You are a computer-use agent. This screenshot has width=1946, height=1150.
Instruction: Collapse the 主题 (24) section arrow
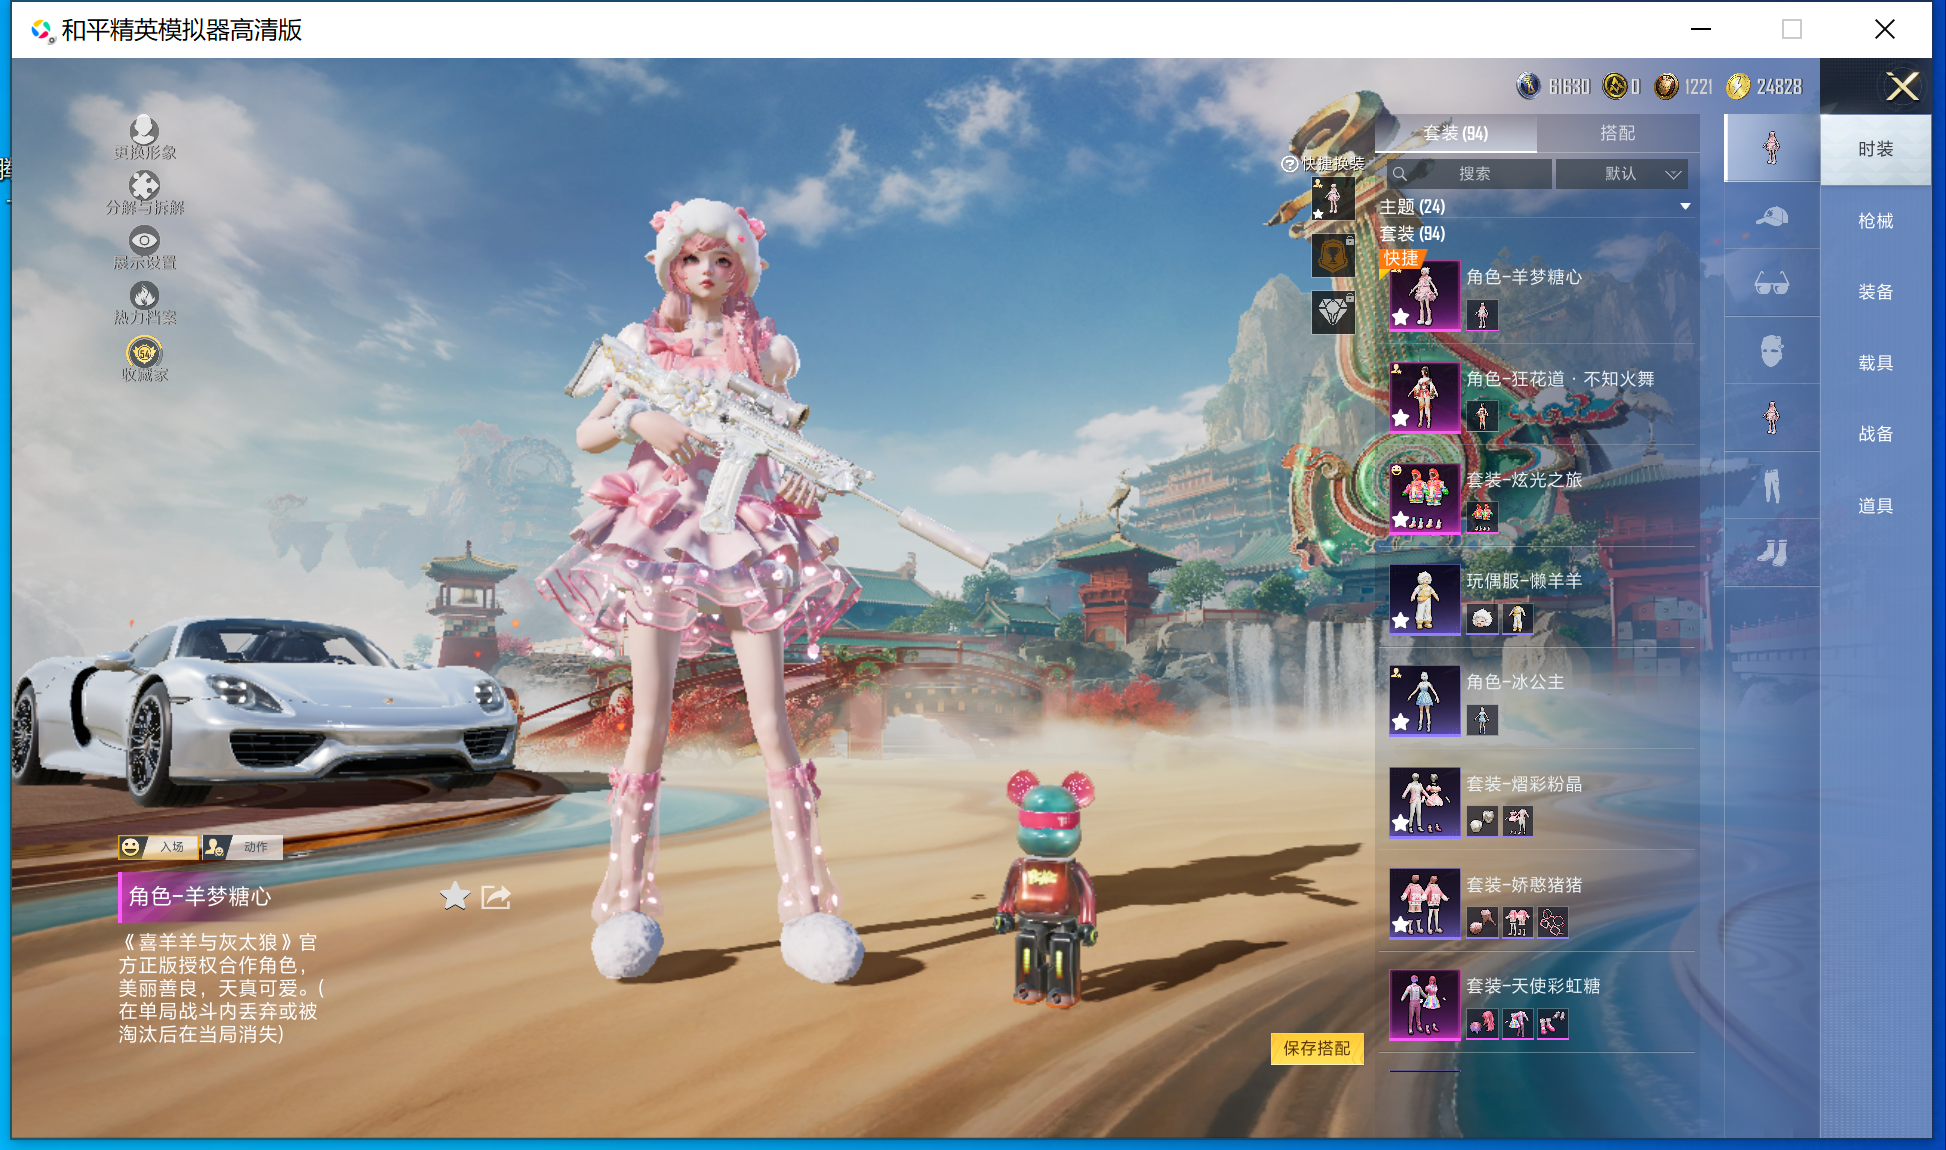point(1685,207)
